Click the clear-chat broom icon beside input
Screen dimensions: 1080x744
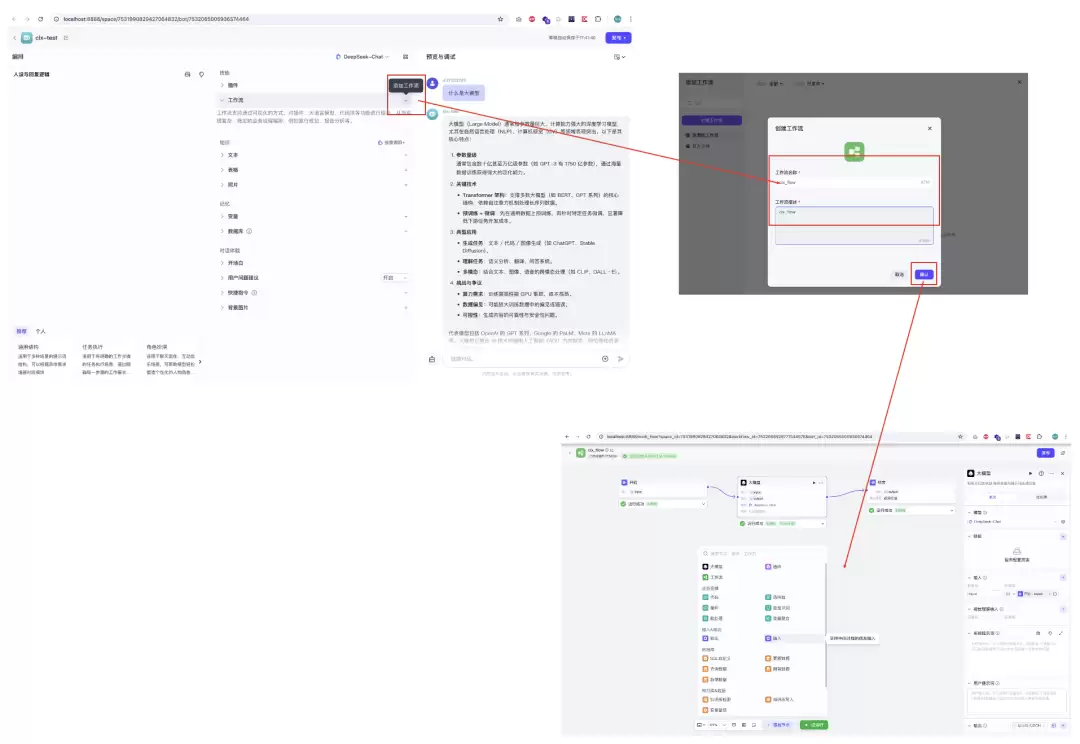[x=432, y=359]
